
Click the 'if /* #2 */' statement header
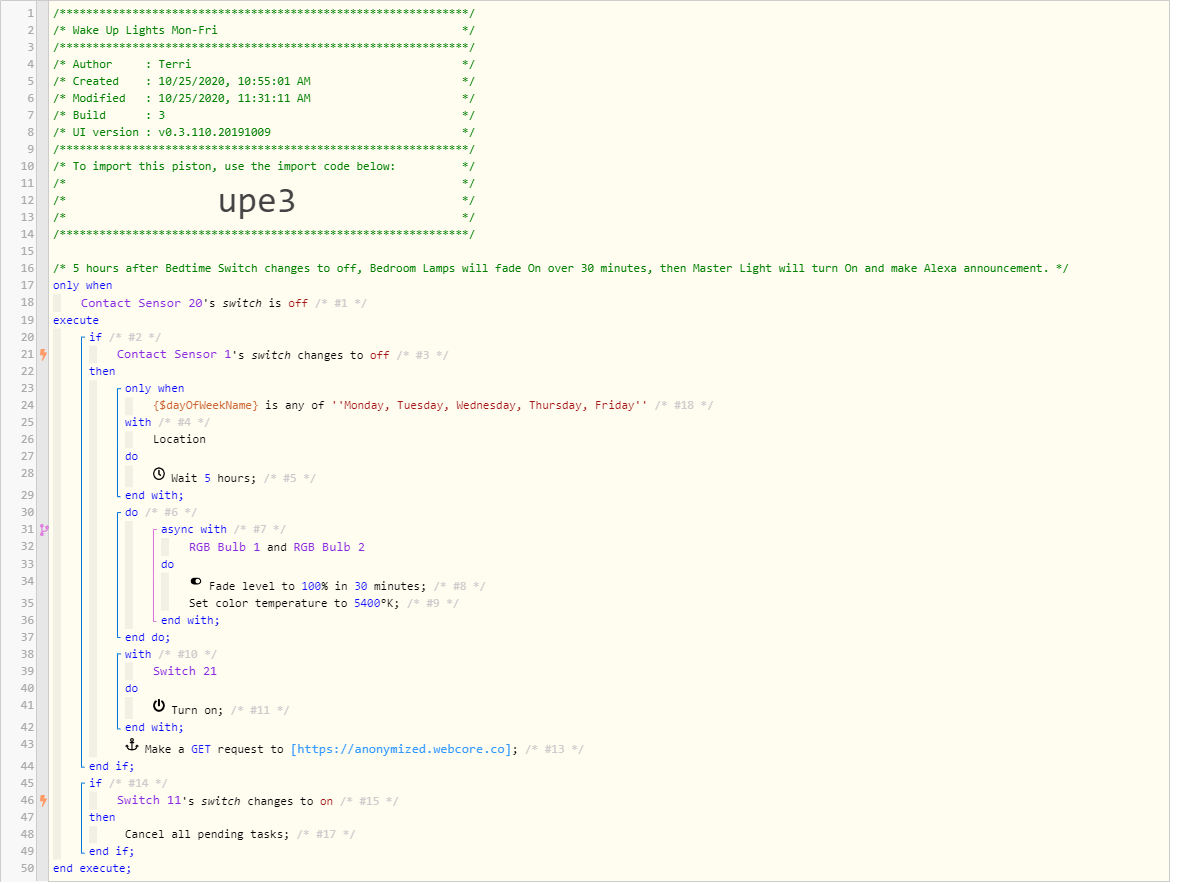pyautogui.click(x=125, y=337)
